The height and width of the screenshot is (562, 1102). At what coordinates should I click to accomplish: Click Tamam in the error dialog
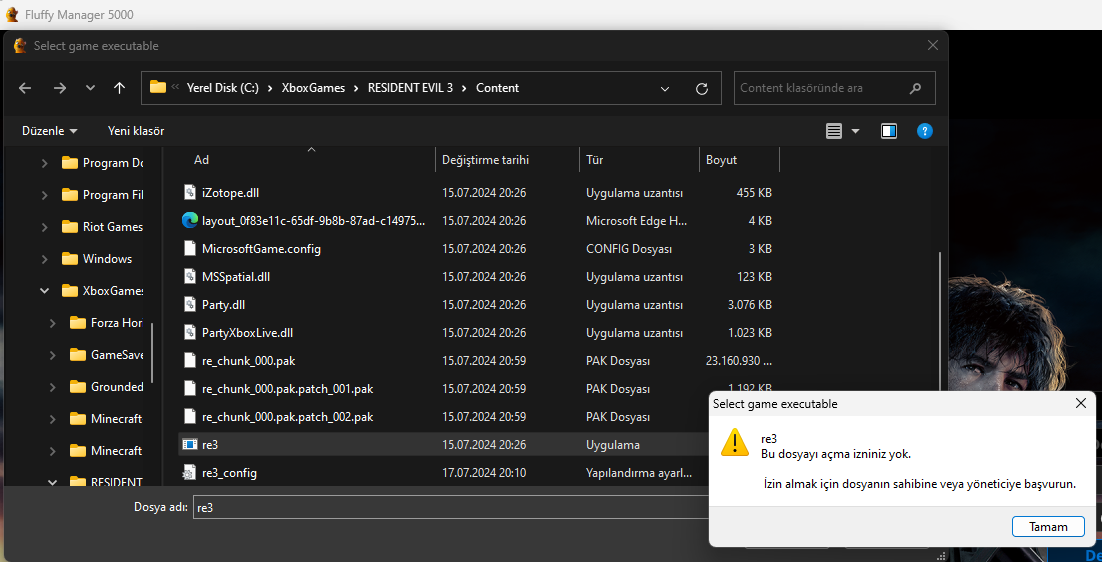[x=1048, y=526]
